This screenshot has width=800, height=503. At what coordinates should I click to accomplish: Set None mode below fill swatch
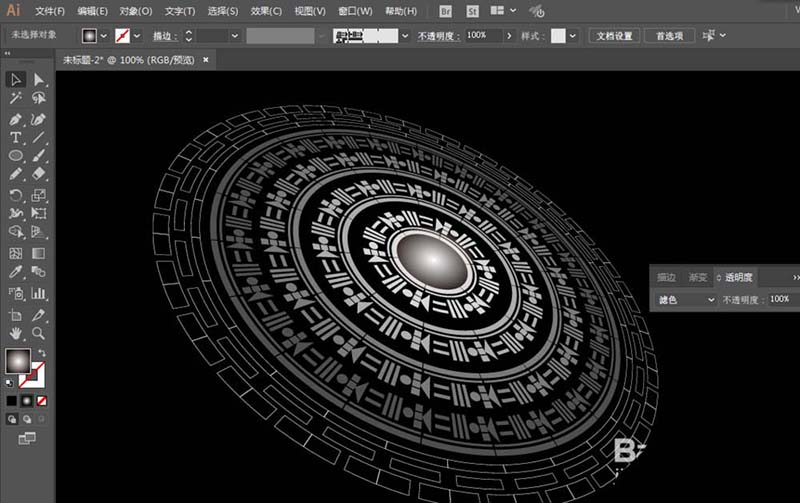(42, 401)
